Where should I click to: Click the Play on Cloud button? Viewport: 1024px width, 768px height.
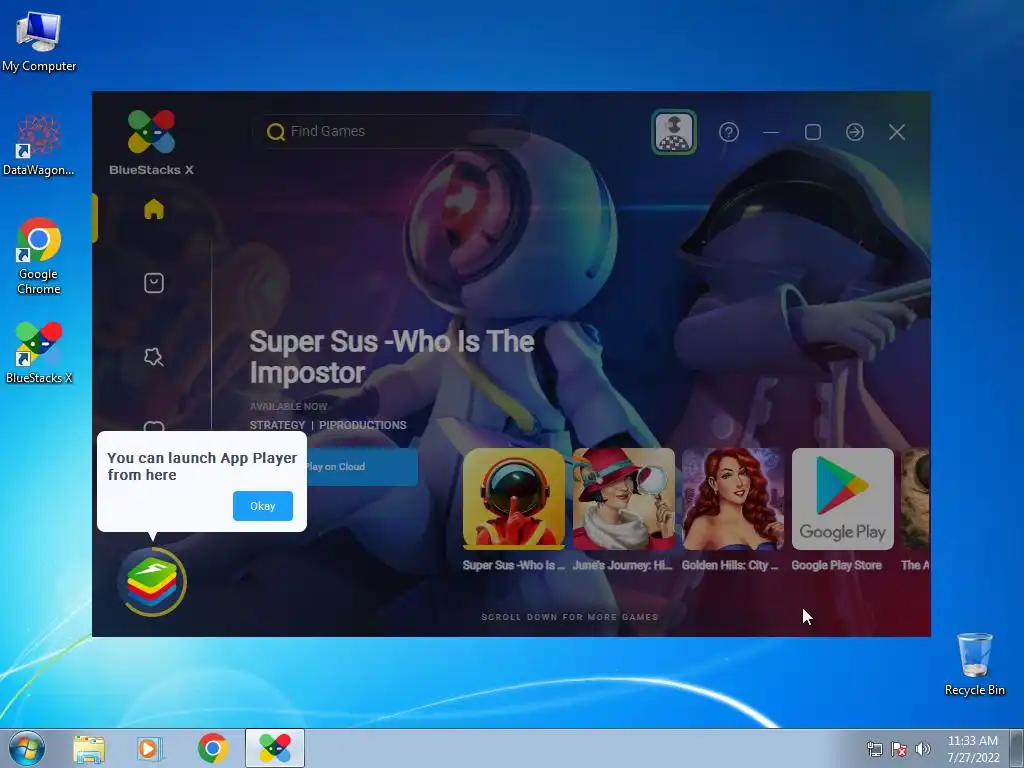click(362, 467)
